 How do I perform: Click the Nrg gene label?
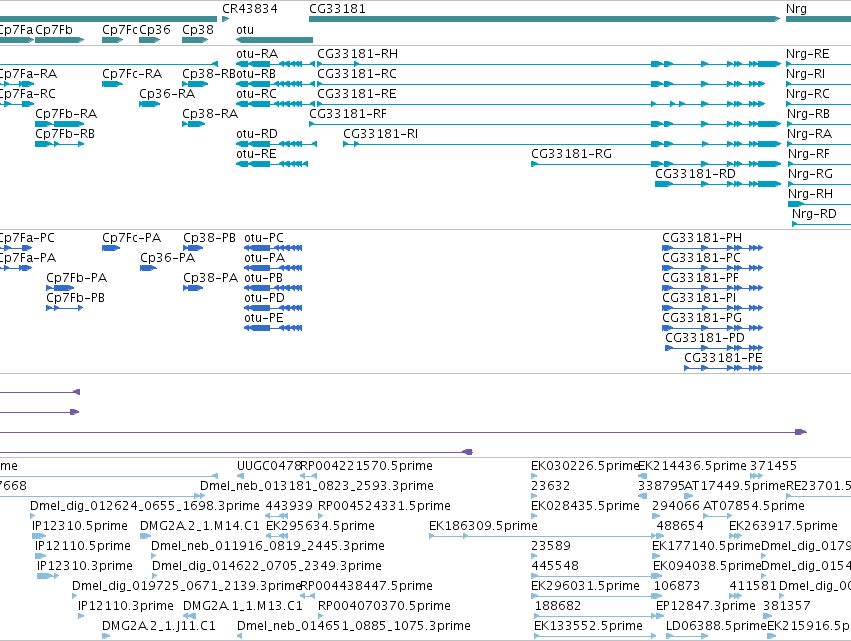796,9
